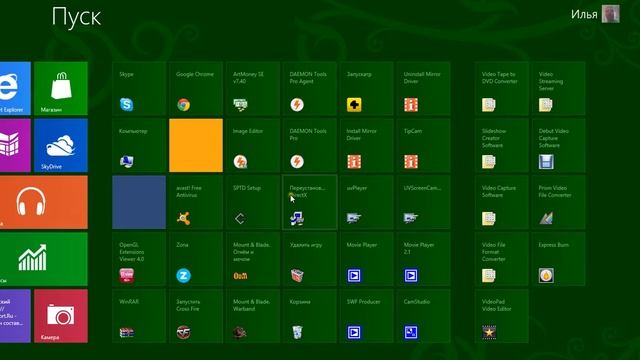
Task: Open Slideshow Creator Software tile
Action: point(502,145)
